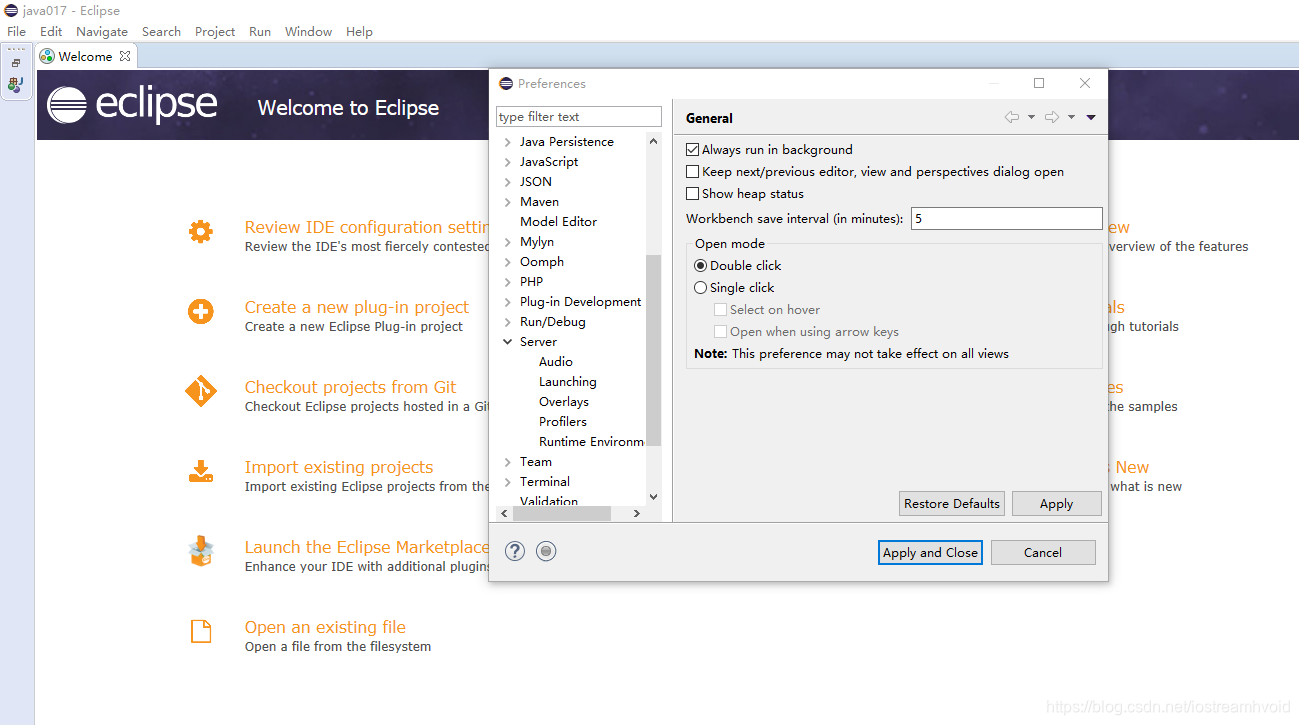The width and height of the screenshot is (1299, 725).
Task: Click the Eclipse logo in welcome banner
Action: point(132,105)
